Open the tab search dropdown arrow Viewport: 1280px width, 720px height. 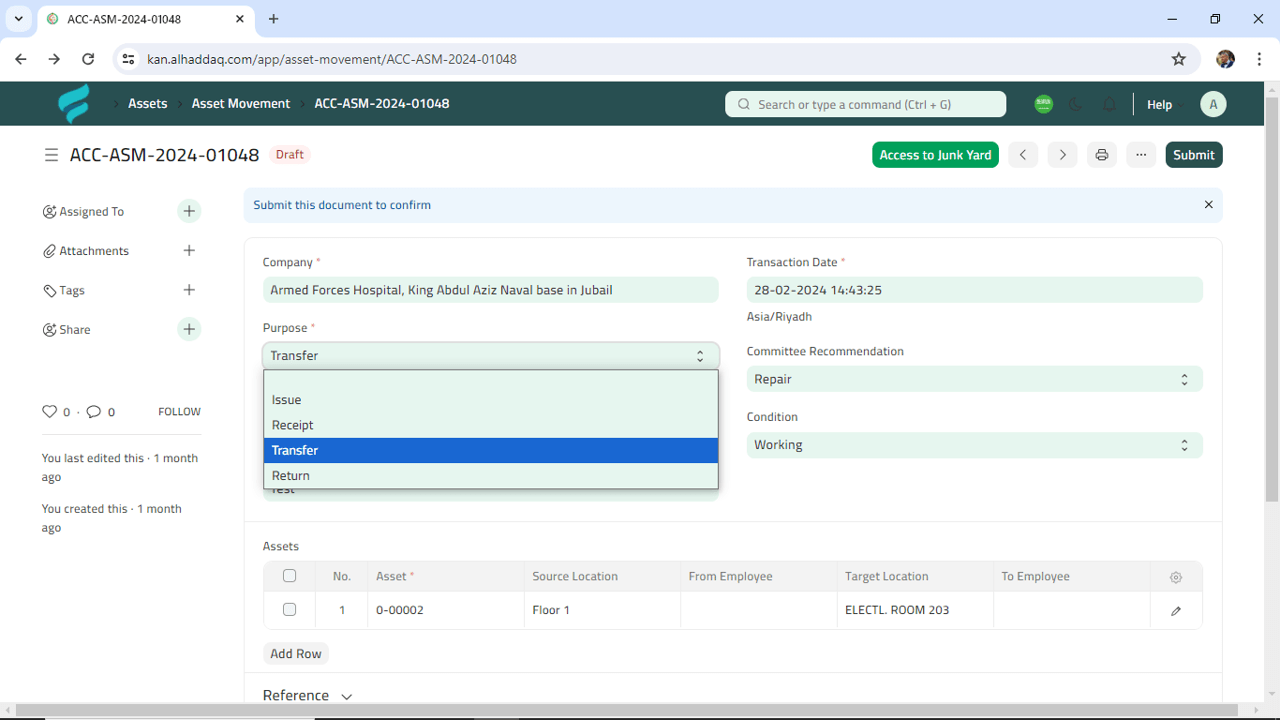coord(18,19)
